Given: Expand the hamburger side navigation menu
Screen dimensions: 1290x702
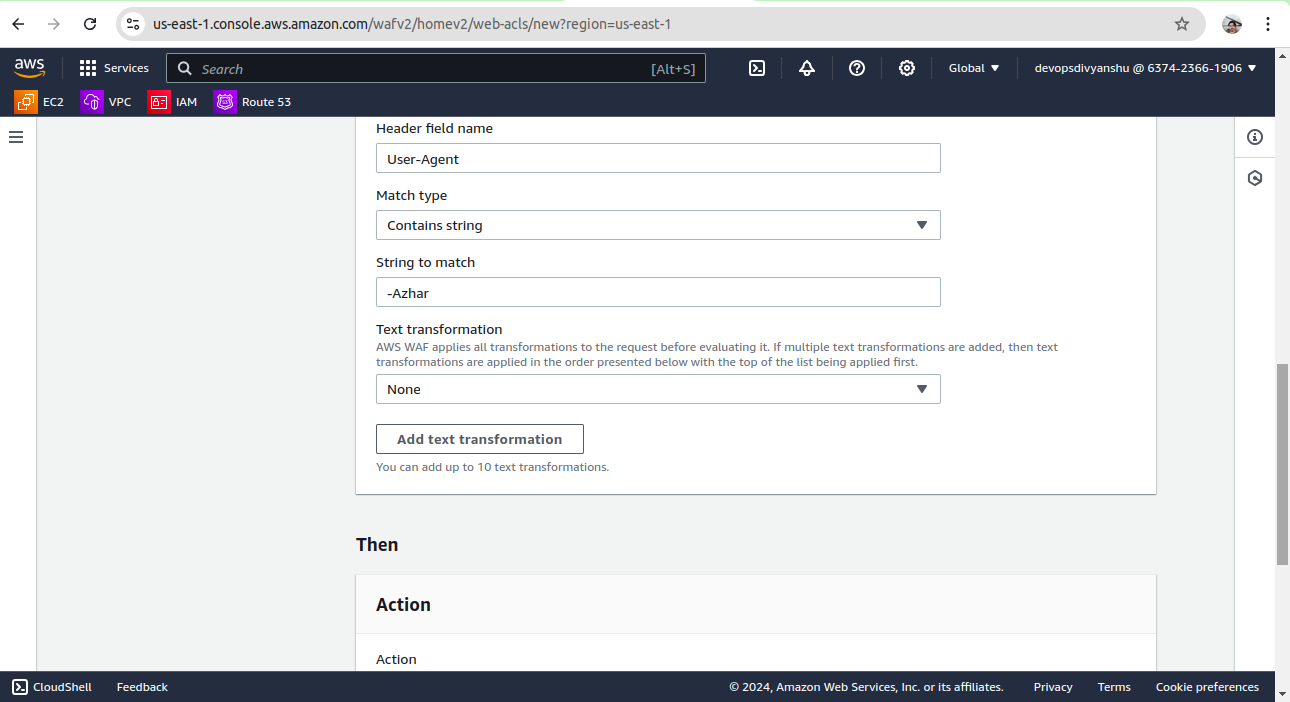Looking at the screenshot, I should pyautogui.click(x=16, y=137).
